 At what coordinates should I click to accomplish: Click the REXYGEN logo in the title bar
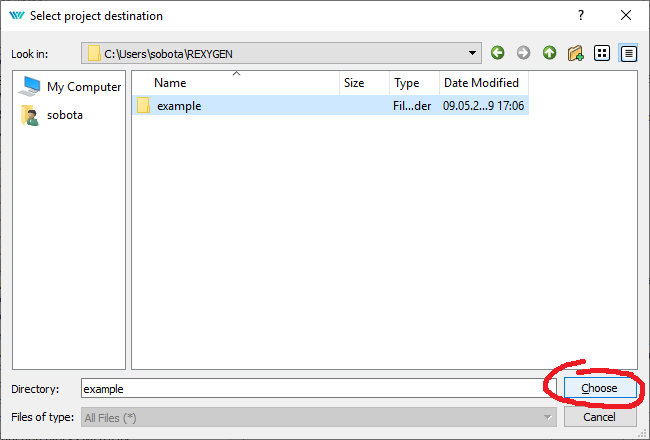pyautogui.click(x=17, y=16)
